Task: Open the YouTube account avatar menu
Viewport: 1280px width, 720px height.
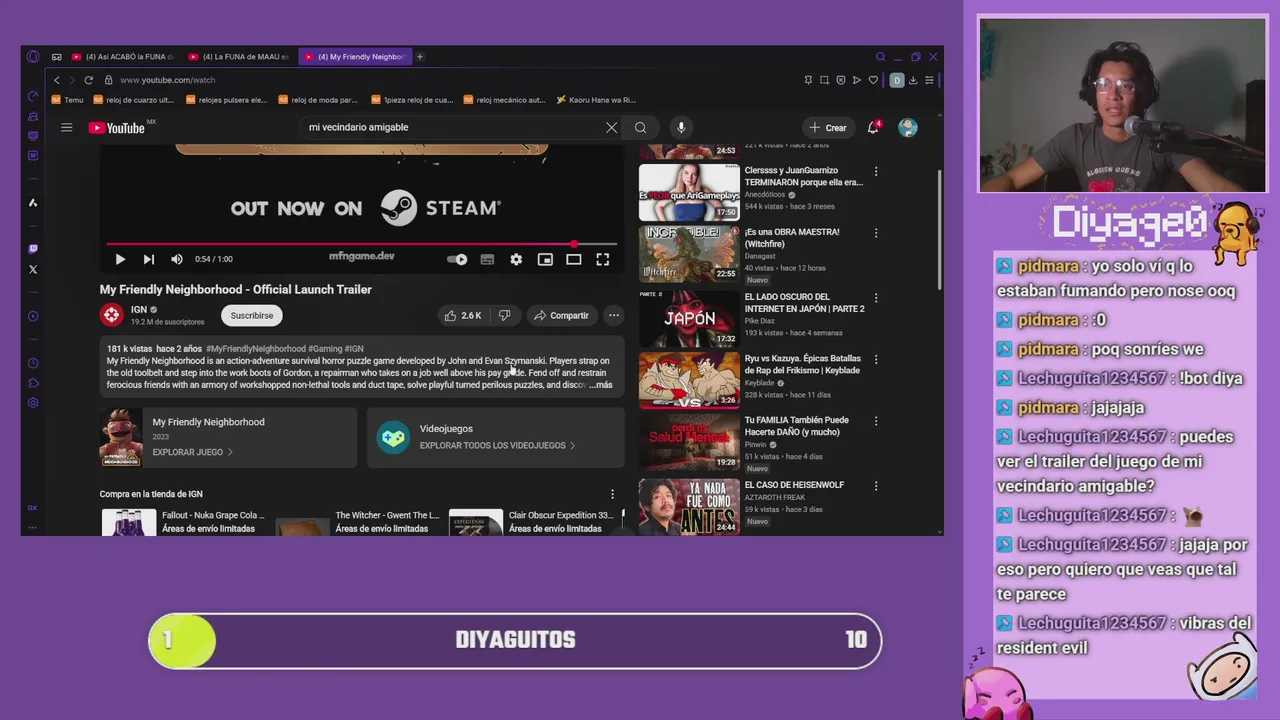Action: coord(908,127)
